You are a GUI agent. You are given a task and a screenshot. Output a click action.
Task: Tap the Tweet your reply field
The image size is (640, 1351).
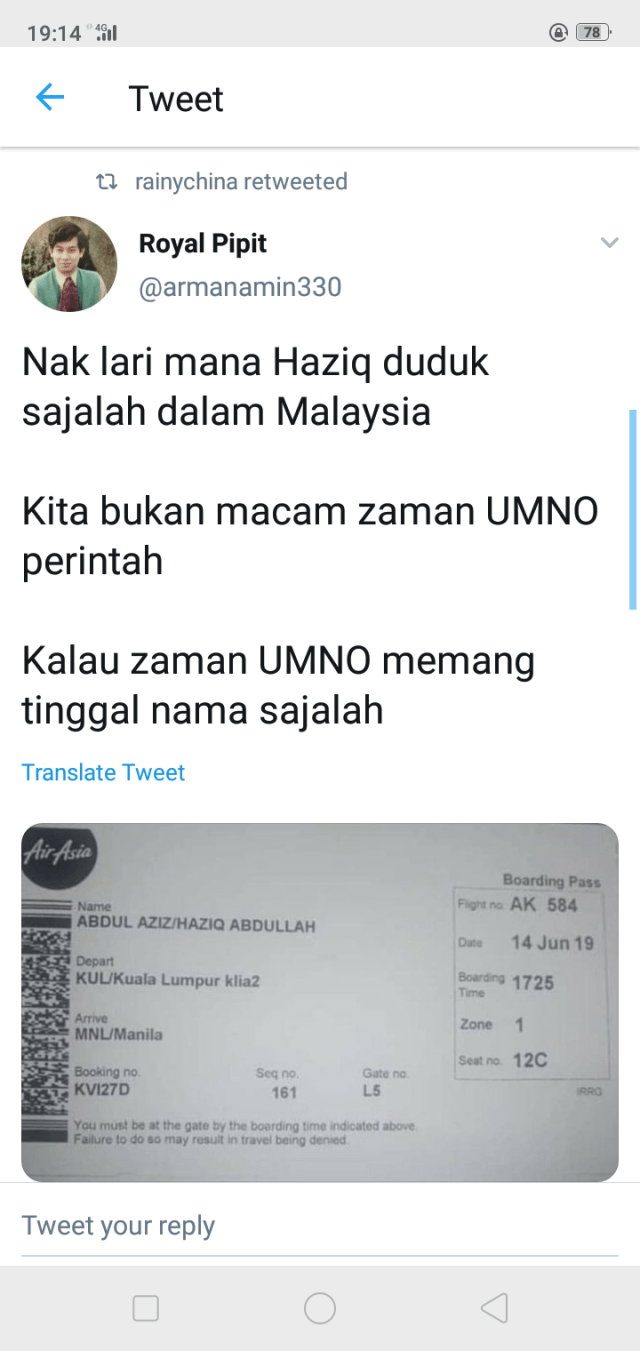(320, 1226)
